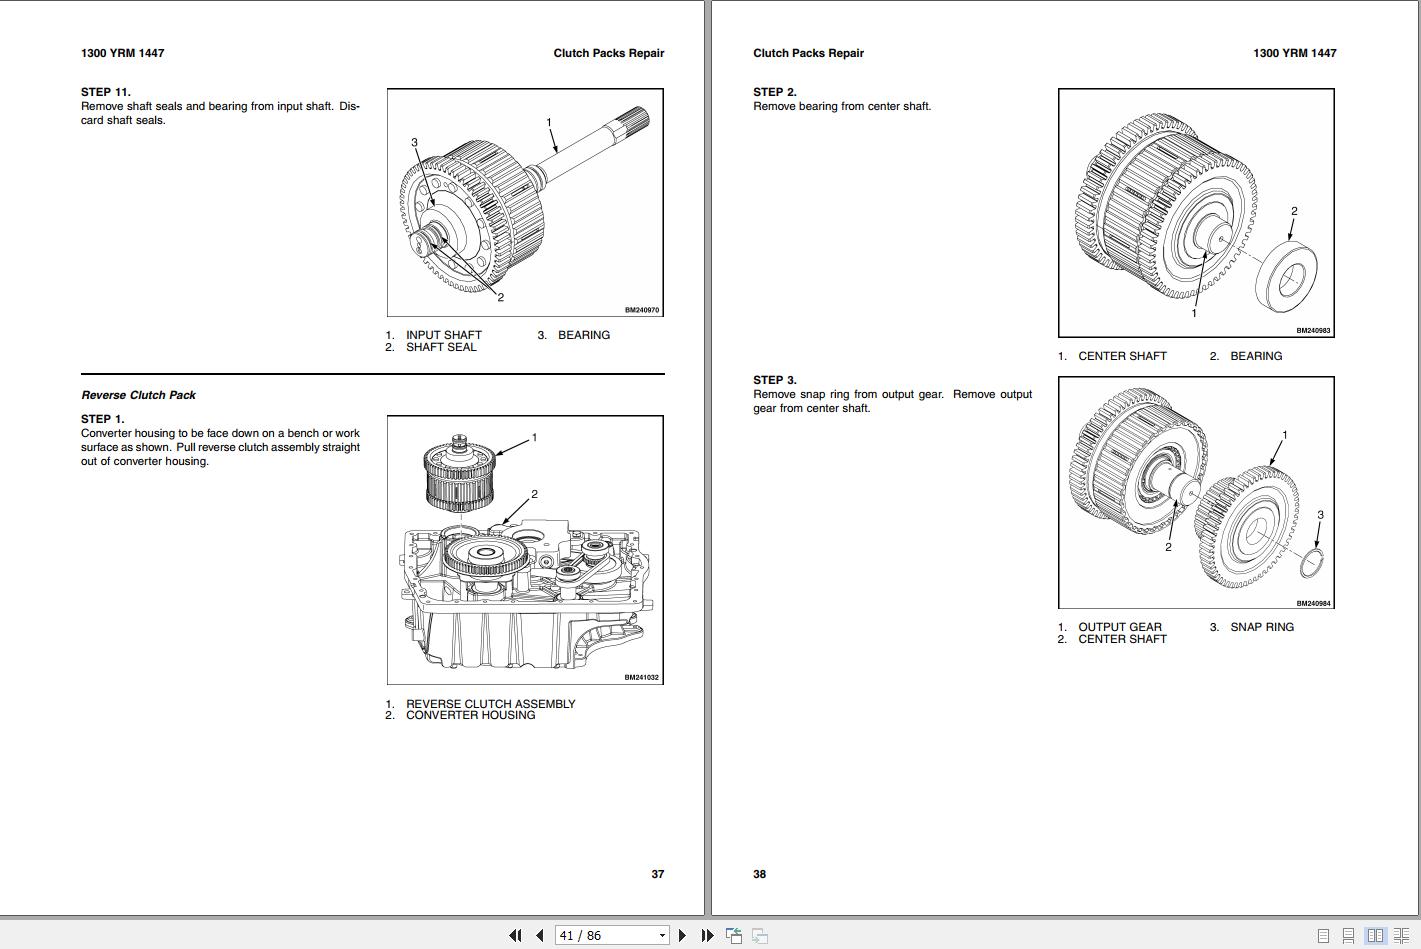The height and width of the screenshot is (949, 1421).
Task: Switch to continuous page view
Action: coord(1349,936)
